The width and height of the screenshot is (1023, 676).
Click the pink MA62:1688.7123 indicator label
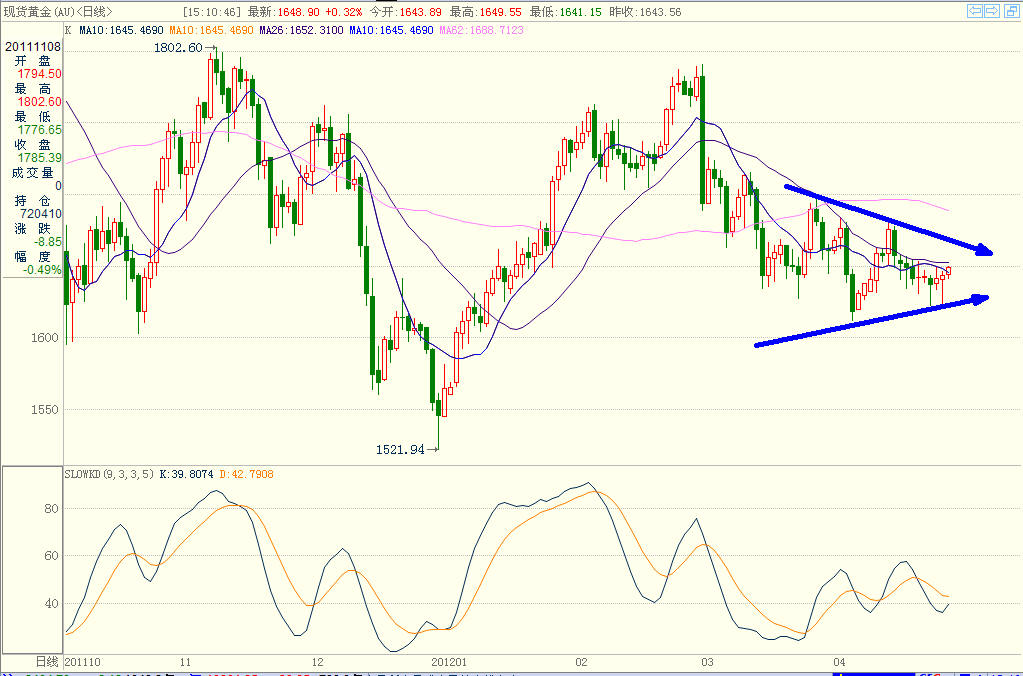(x=481, y=30)
